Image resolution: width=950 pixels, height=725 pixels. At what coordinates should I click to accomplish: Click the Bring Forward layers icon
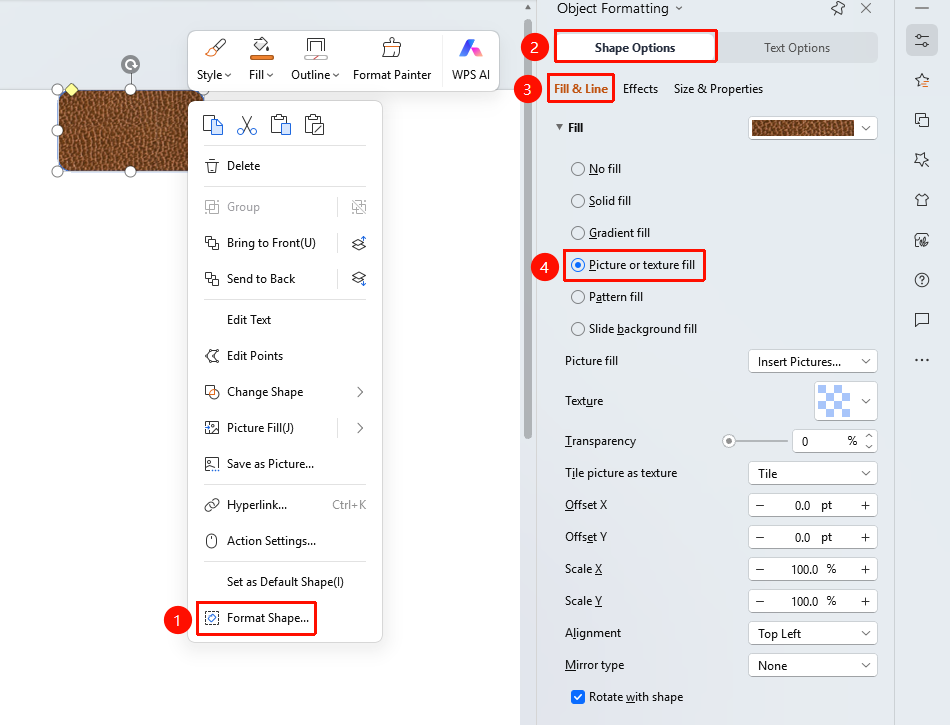pyautogui.click(x=359, y=243)
